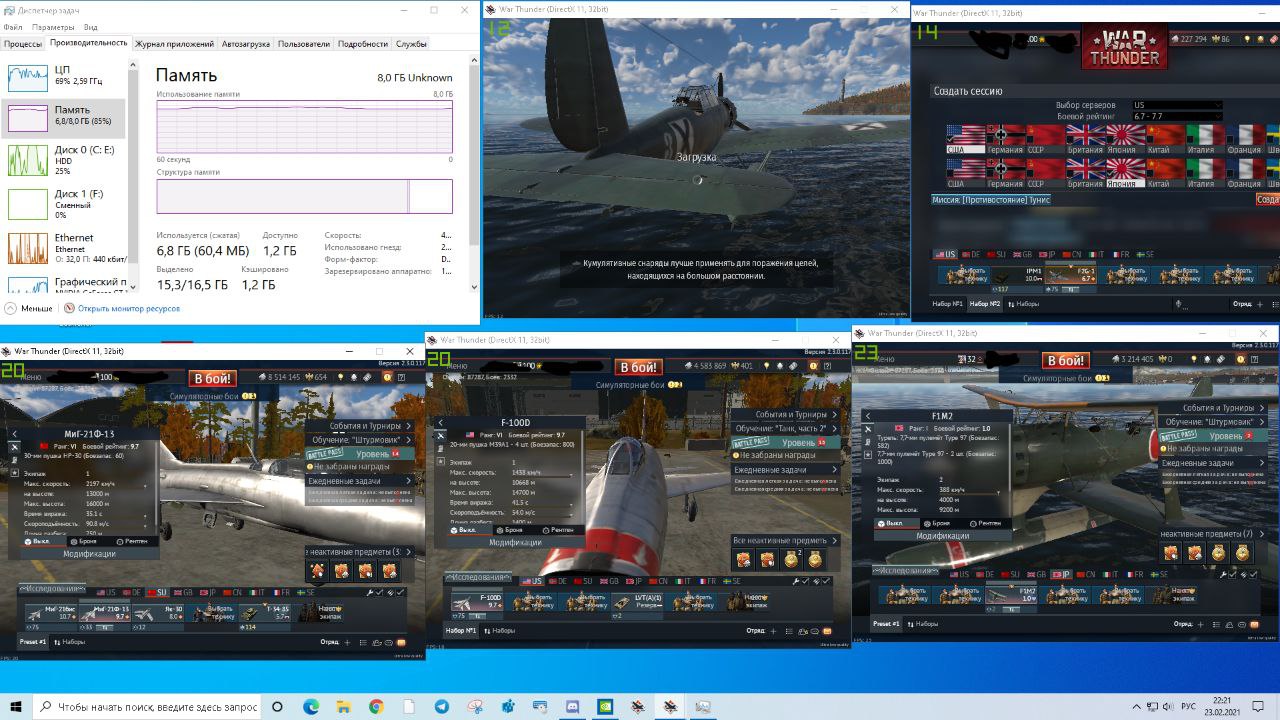Toggle Броня view in МиГ-21Ф-13 window
This screenshot has width=1280, height=720.
[83, 541]
